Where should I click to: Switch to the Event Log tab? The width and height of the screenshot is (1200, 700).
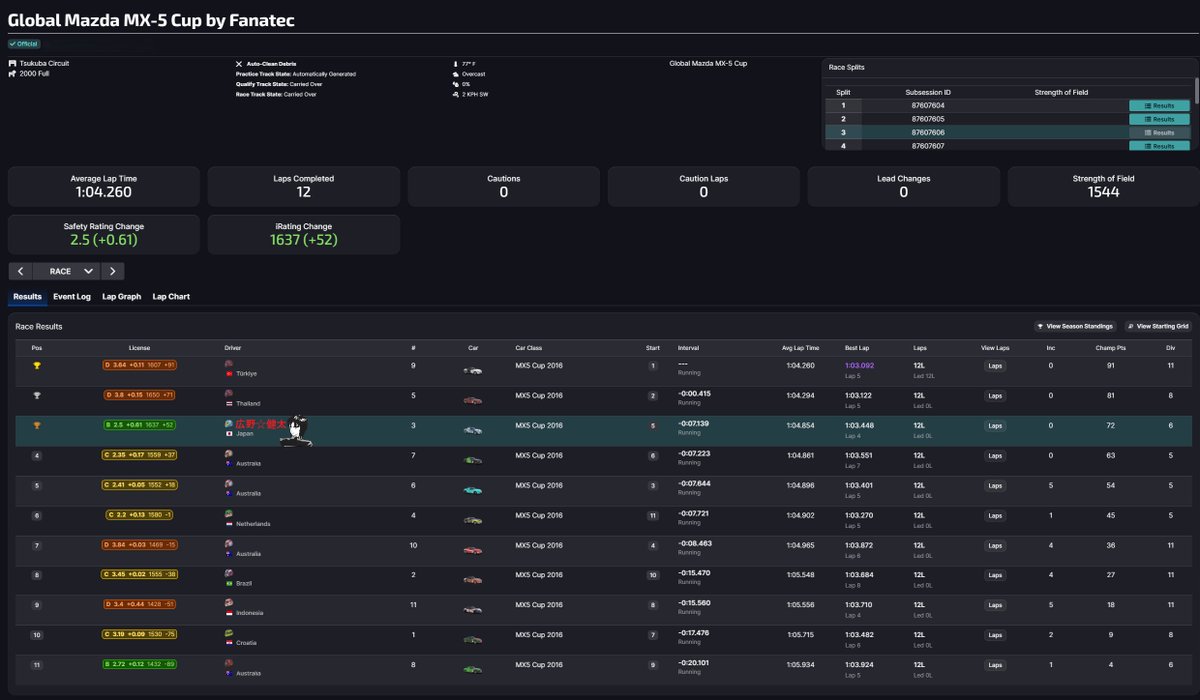72,297
